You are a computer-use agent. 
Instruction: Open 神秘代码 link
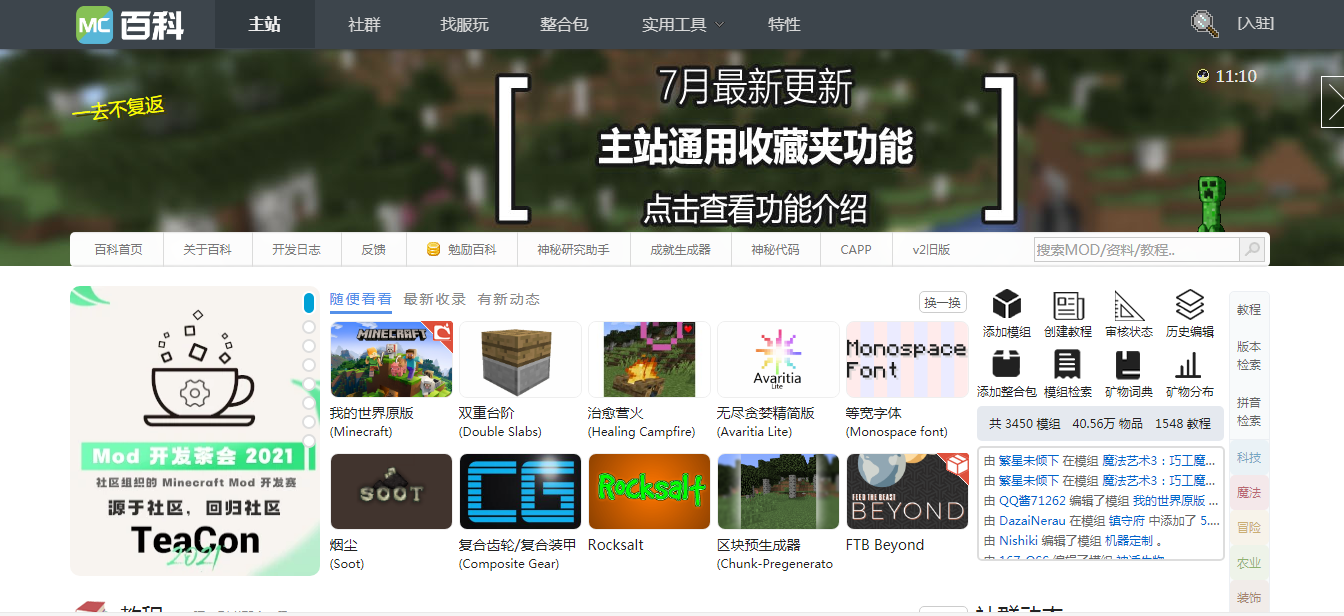click(775, 249)
